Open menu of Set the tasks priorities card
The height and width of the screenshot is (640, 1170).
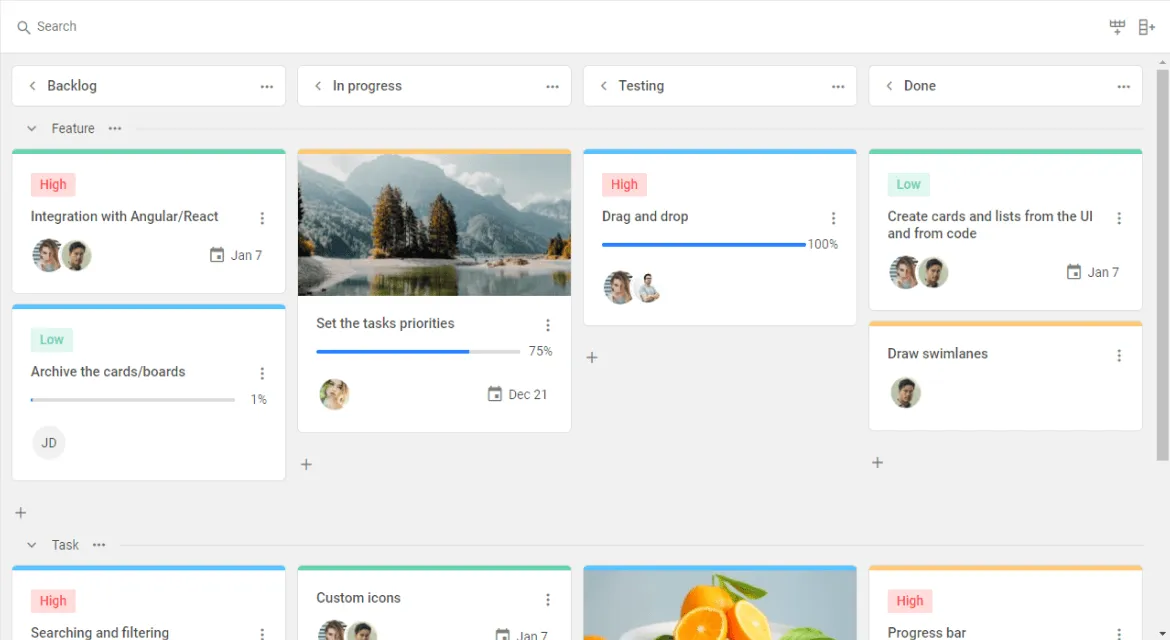[x=548, y=325]
